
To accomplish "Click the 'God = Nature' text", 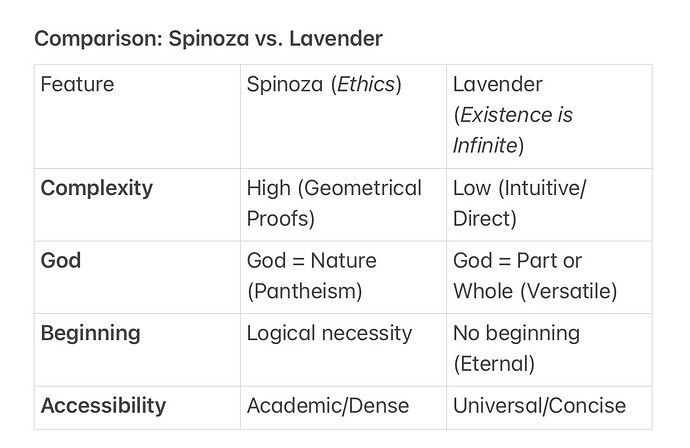I will tap(311, 261).
